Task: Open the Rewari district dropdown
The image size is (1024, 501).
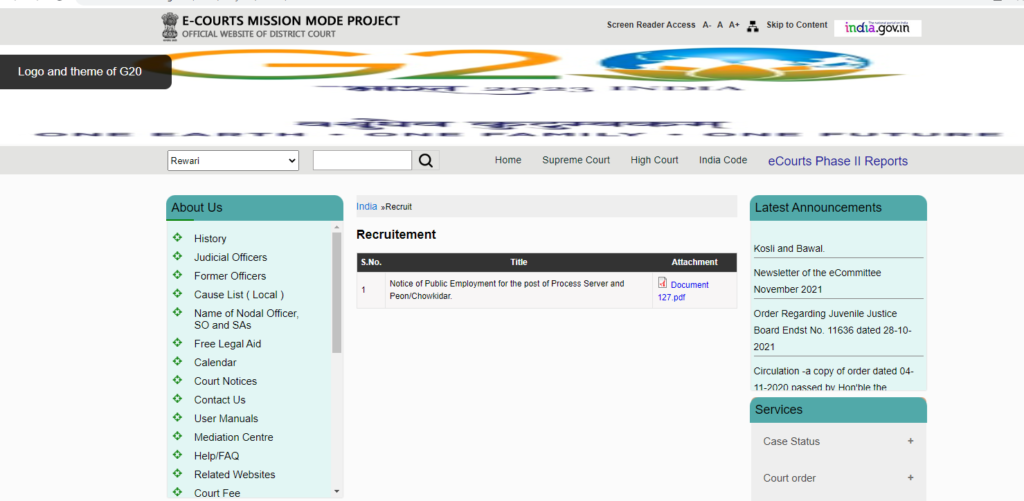Action: pos(233,161)
